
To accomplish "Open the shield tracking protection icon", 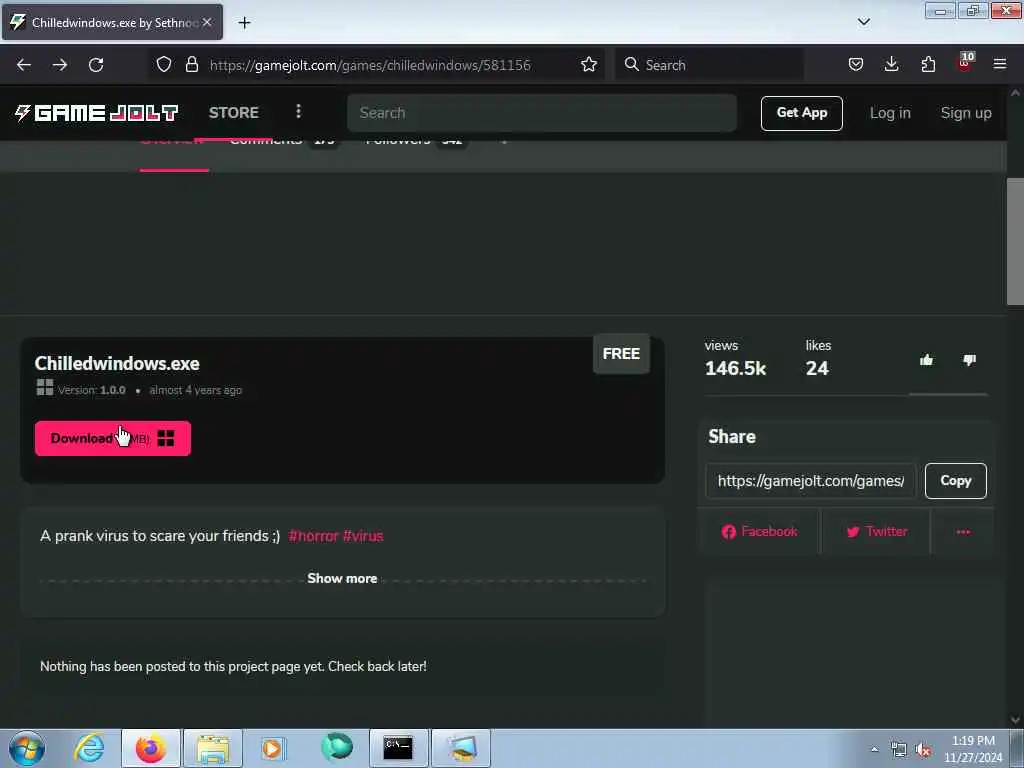I will (x=164, y=65).
